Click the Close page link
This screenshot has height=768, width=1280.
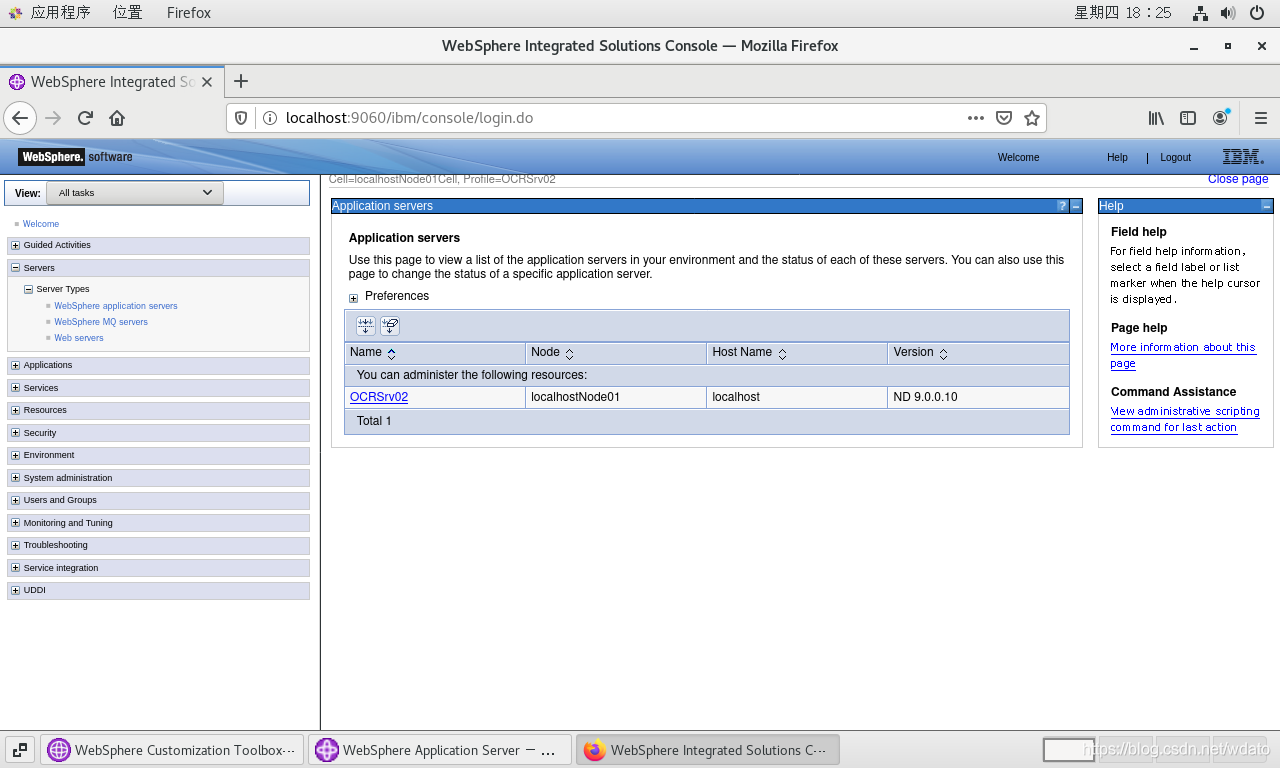(1238, 179)
